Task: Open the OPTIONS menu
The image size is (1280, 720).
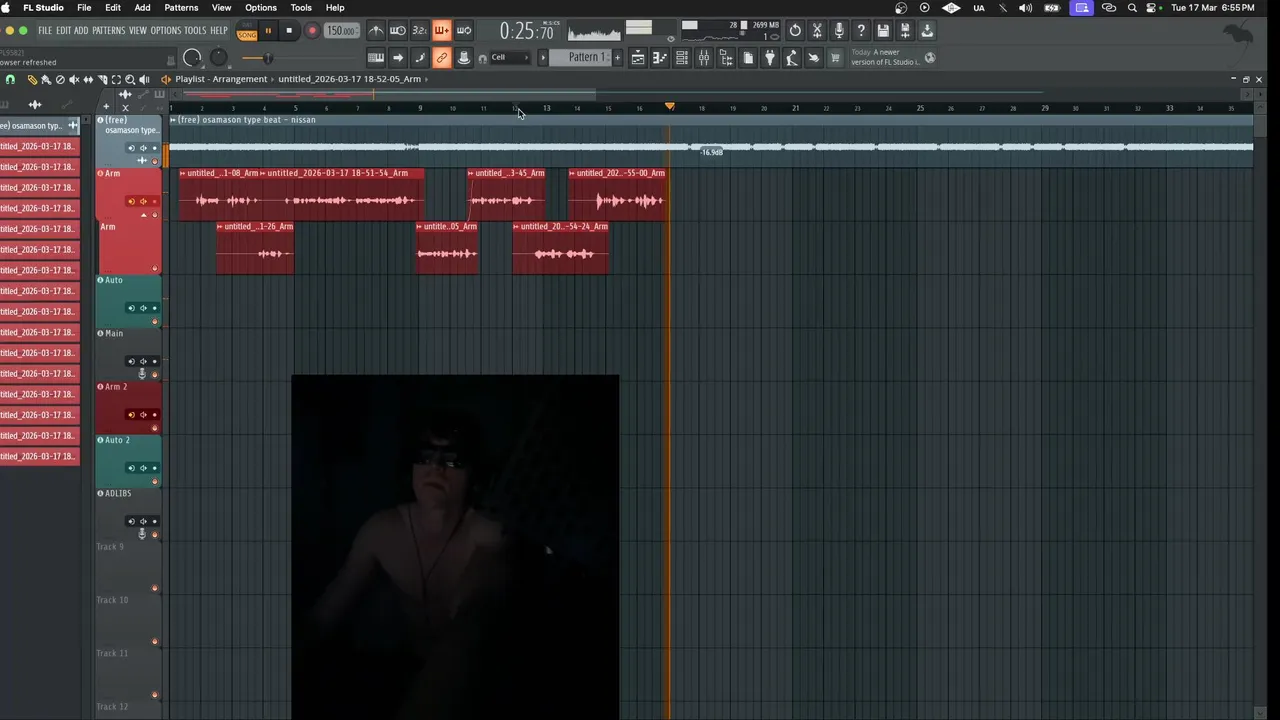Action: tap(166, 31)
